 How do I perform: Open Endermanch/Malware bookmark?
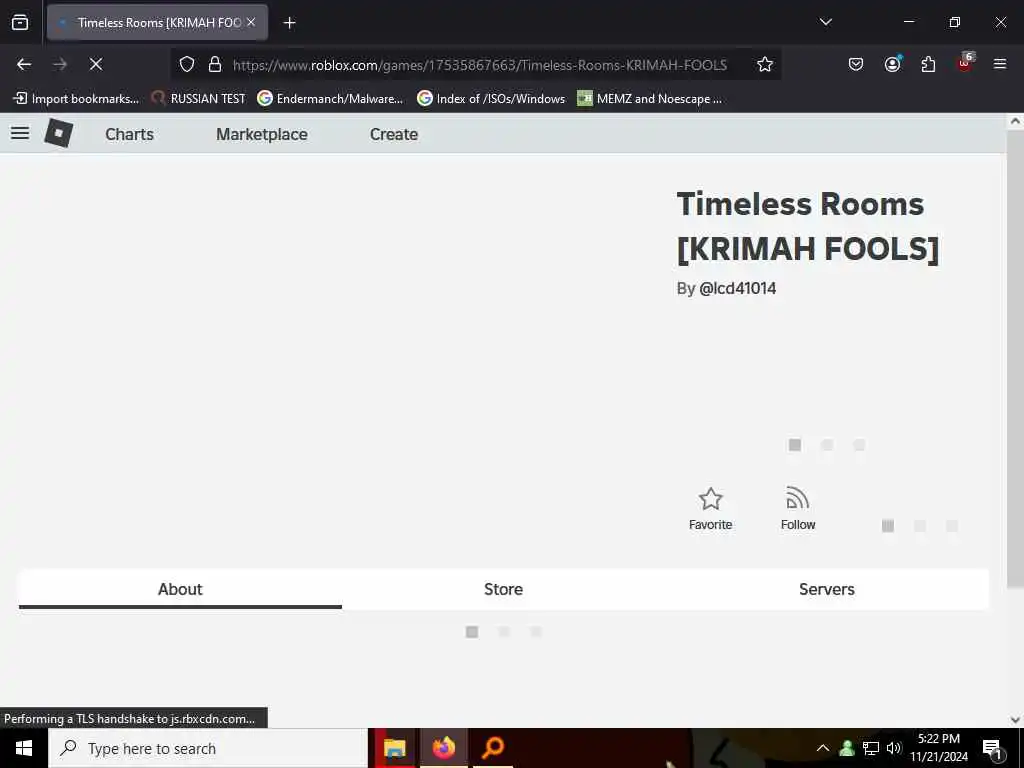coord(330,99)
